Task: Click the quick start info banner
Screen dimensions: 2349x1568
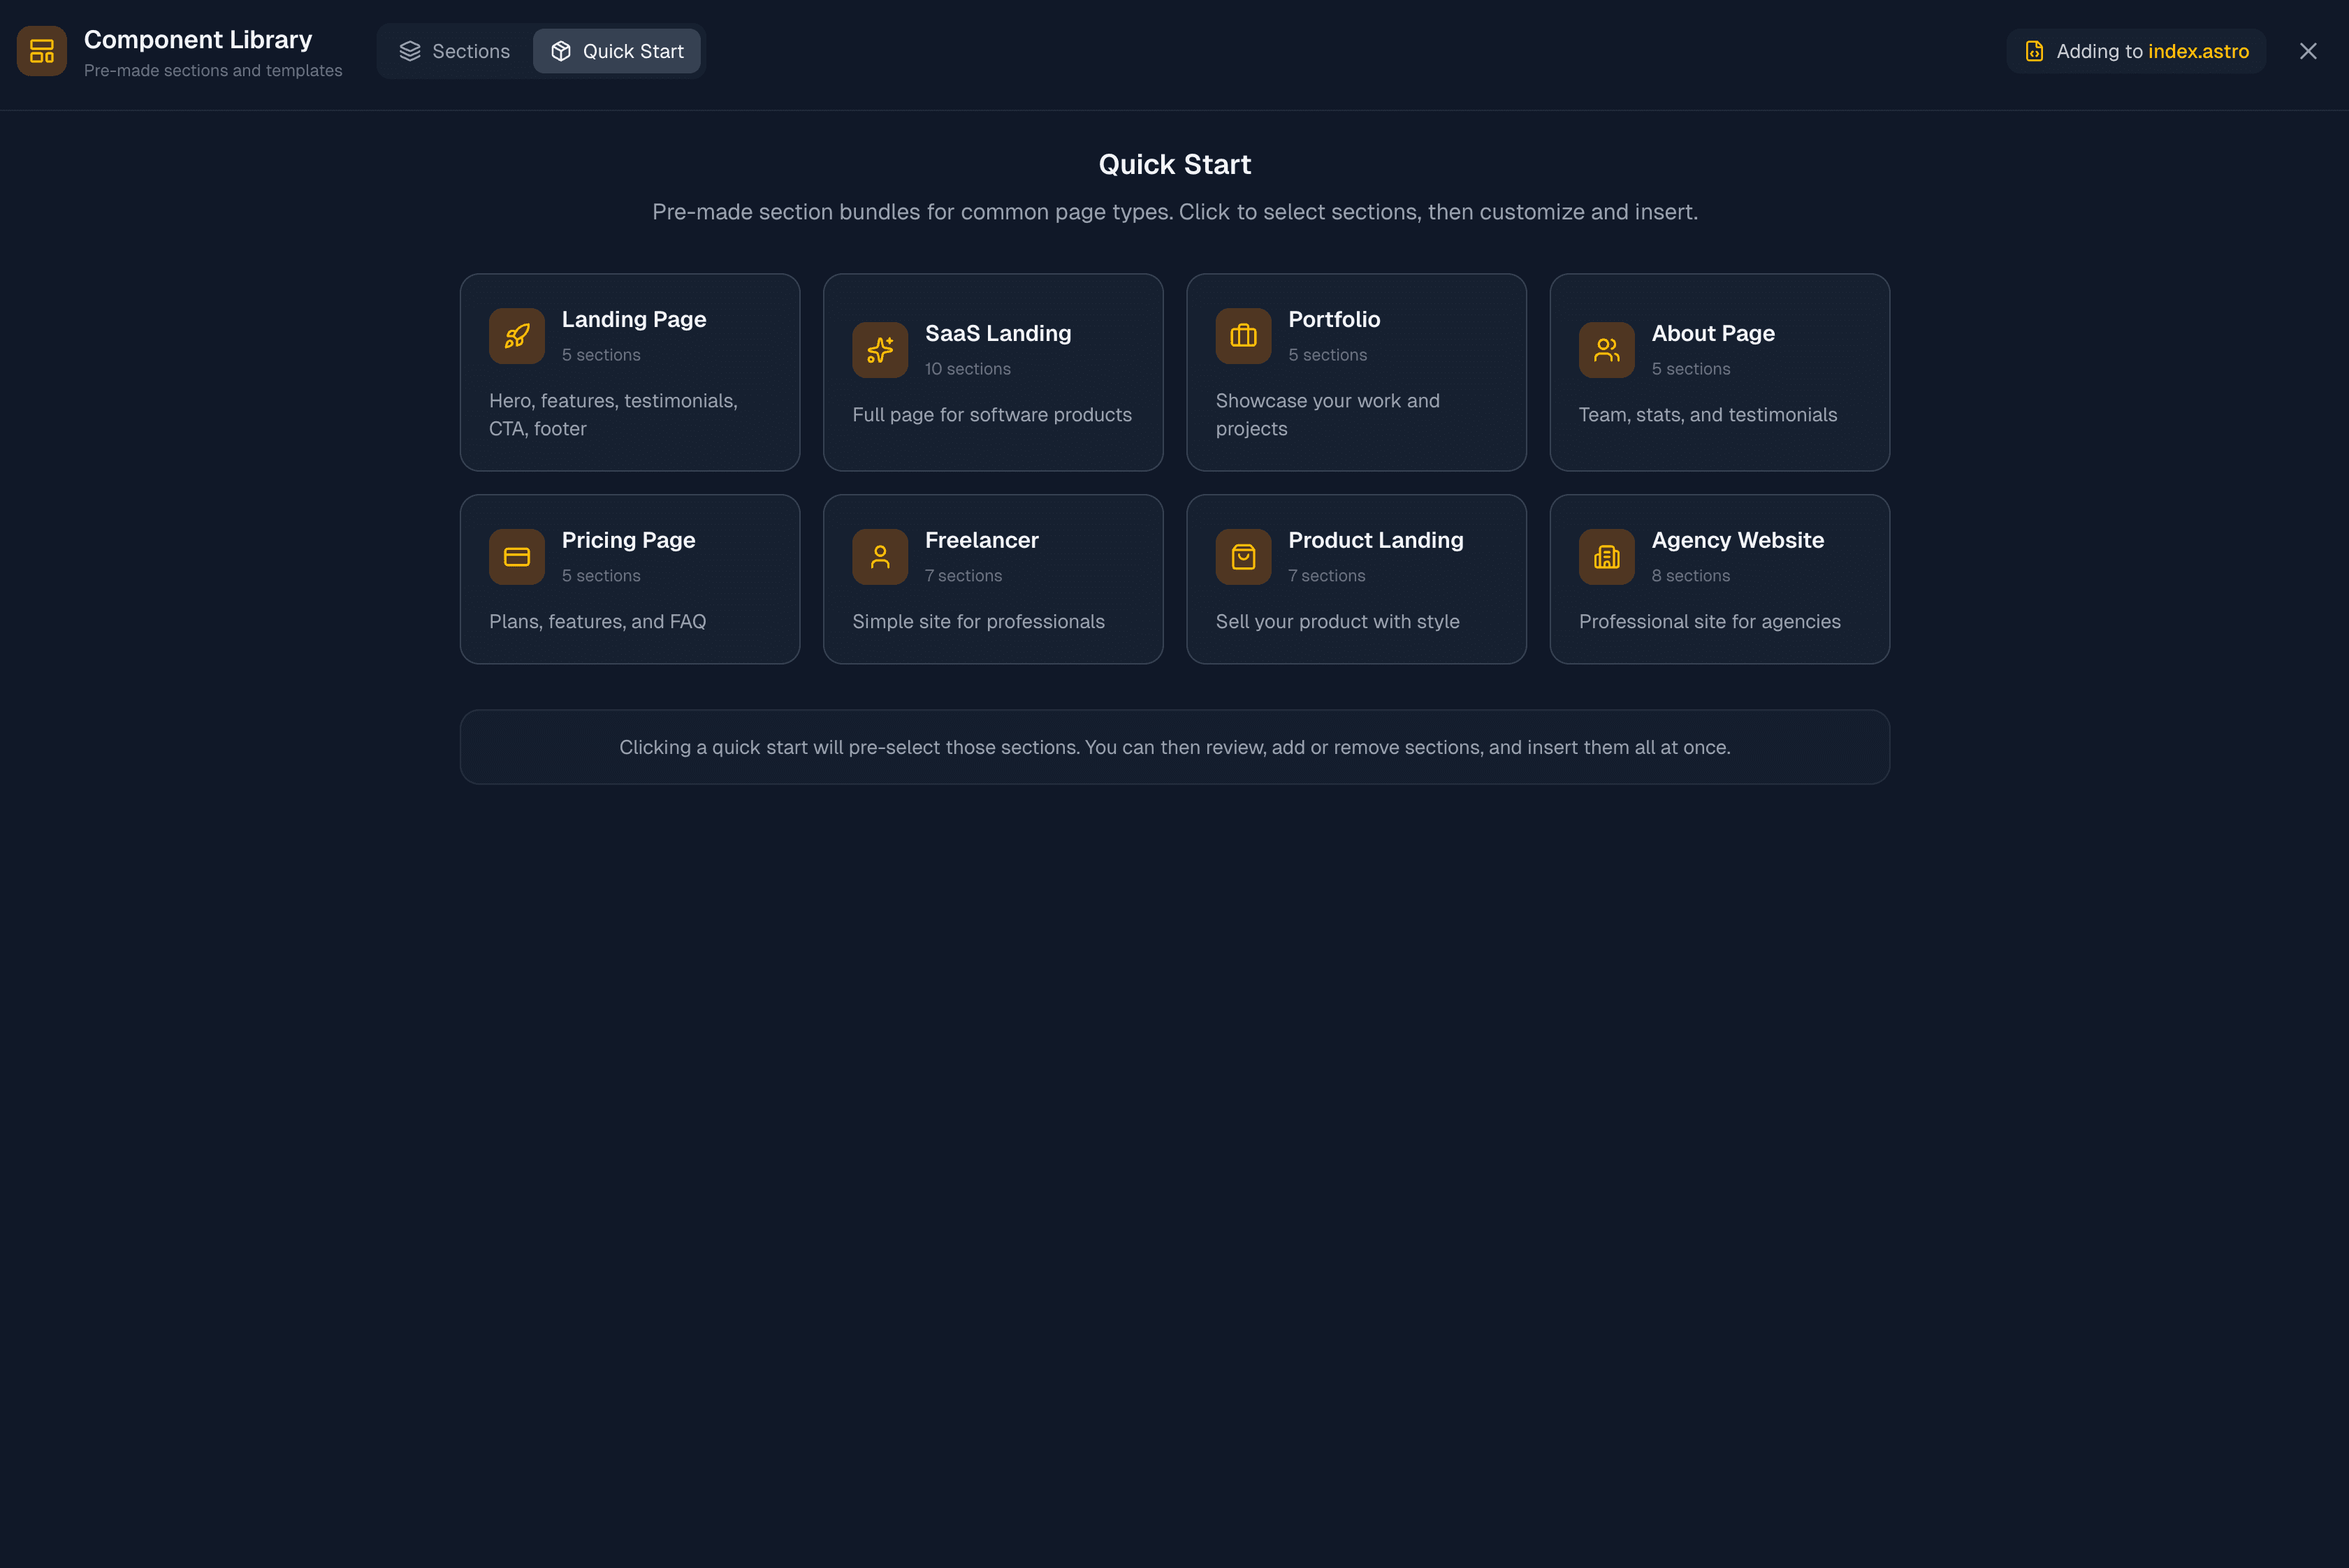Action: pos(1174,747)
